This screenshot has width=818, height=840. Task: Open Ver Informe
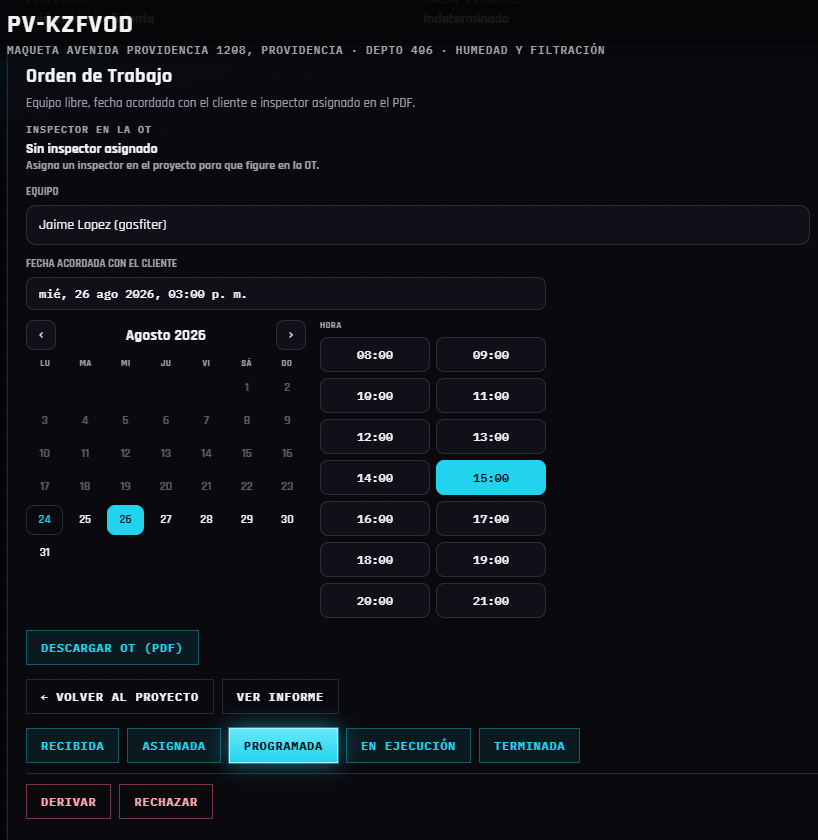[280, 696]
